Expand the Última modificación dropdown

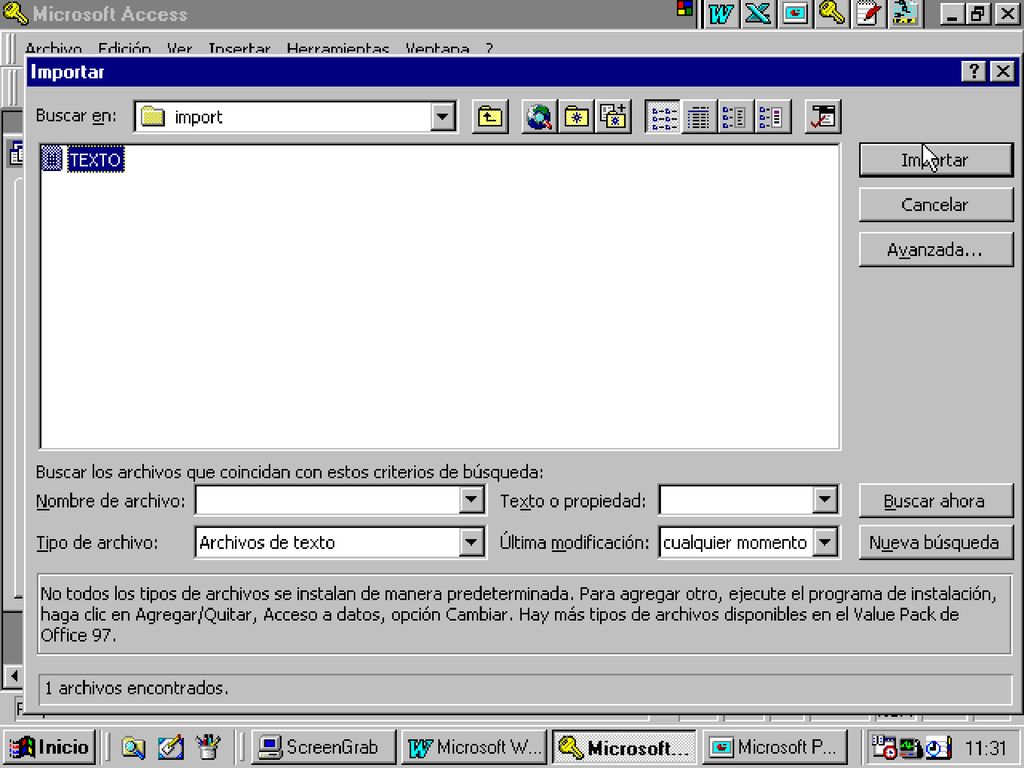pyautogui.click(x=825, y=542)
